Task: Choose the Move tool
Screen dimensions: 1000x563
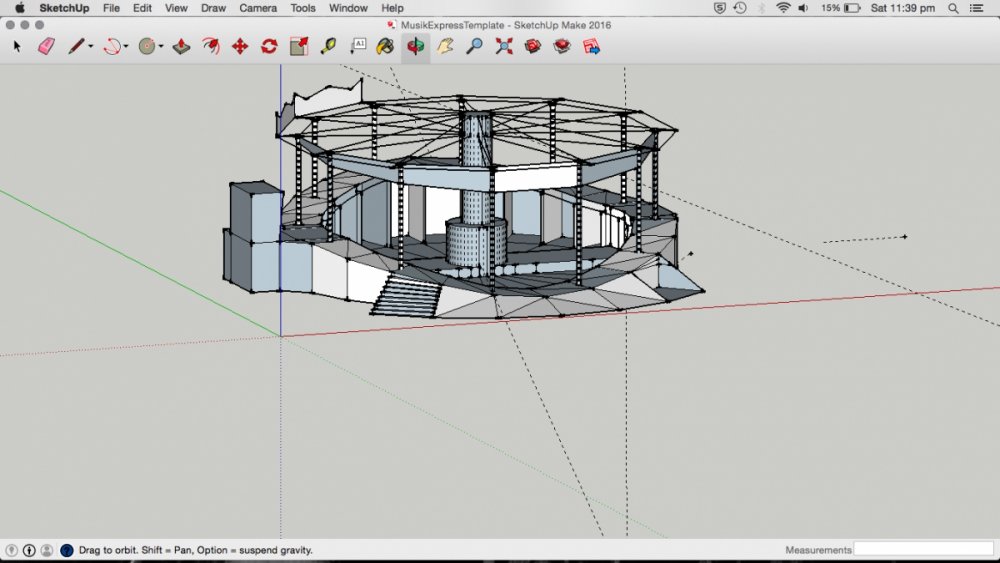Action: (x=240, y=46)
